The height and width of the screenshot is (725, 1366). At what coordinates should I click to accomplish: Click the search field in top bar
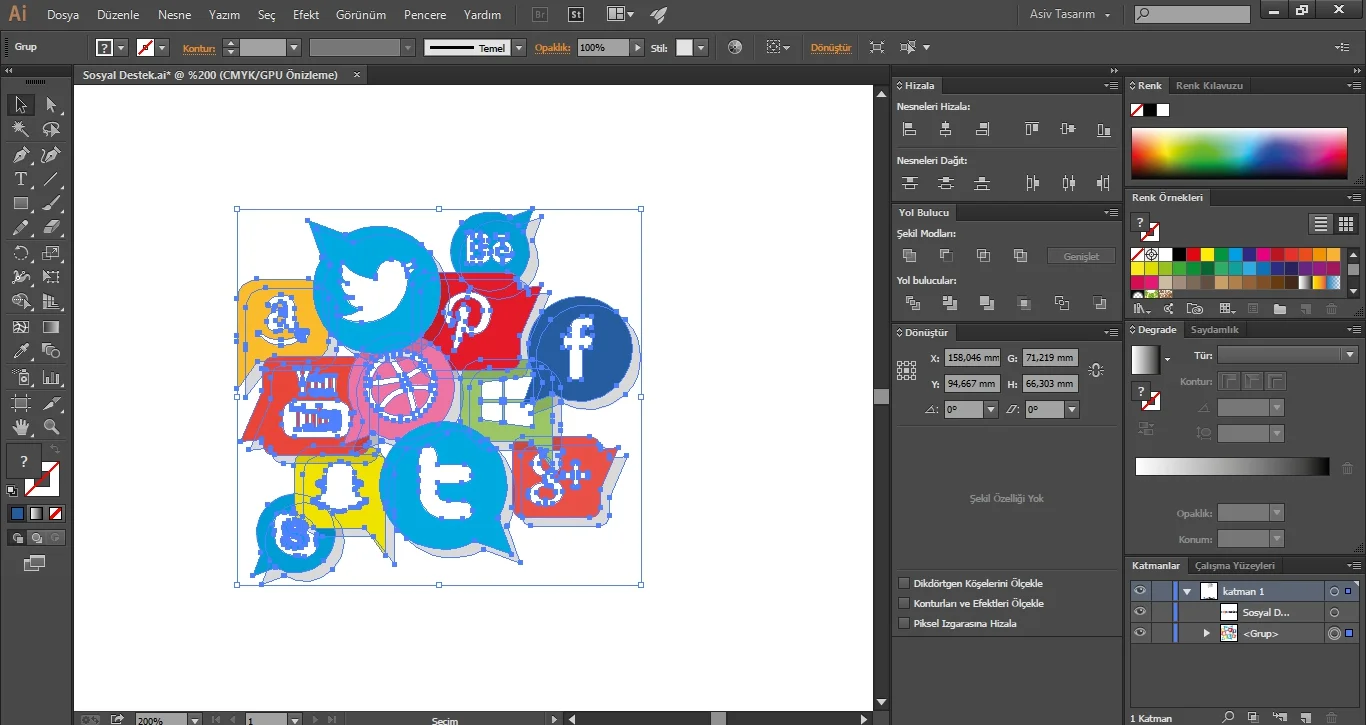pyautogui.click(x=1192, y=14)
